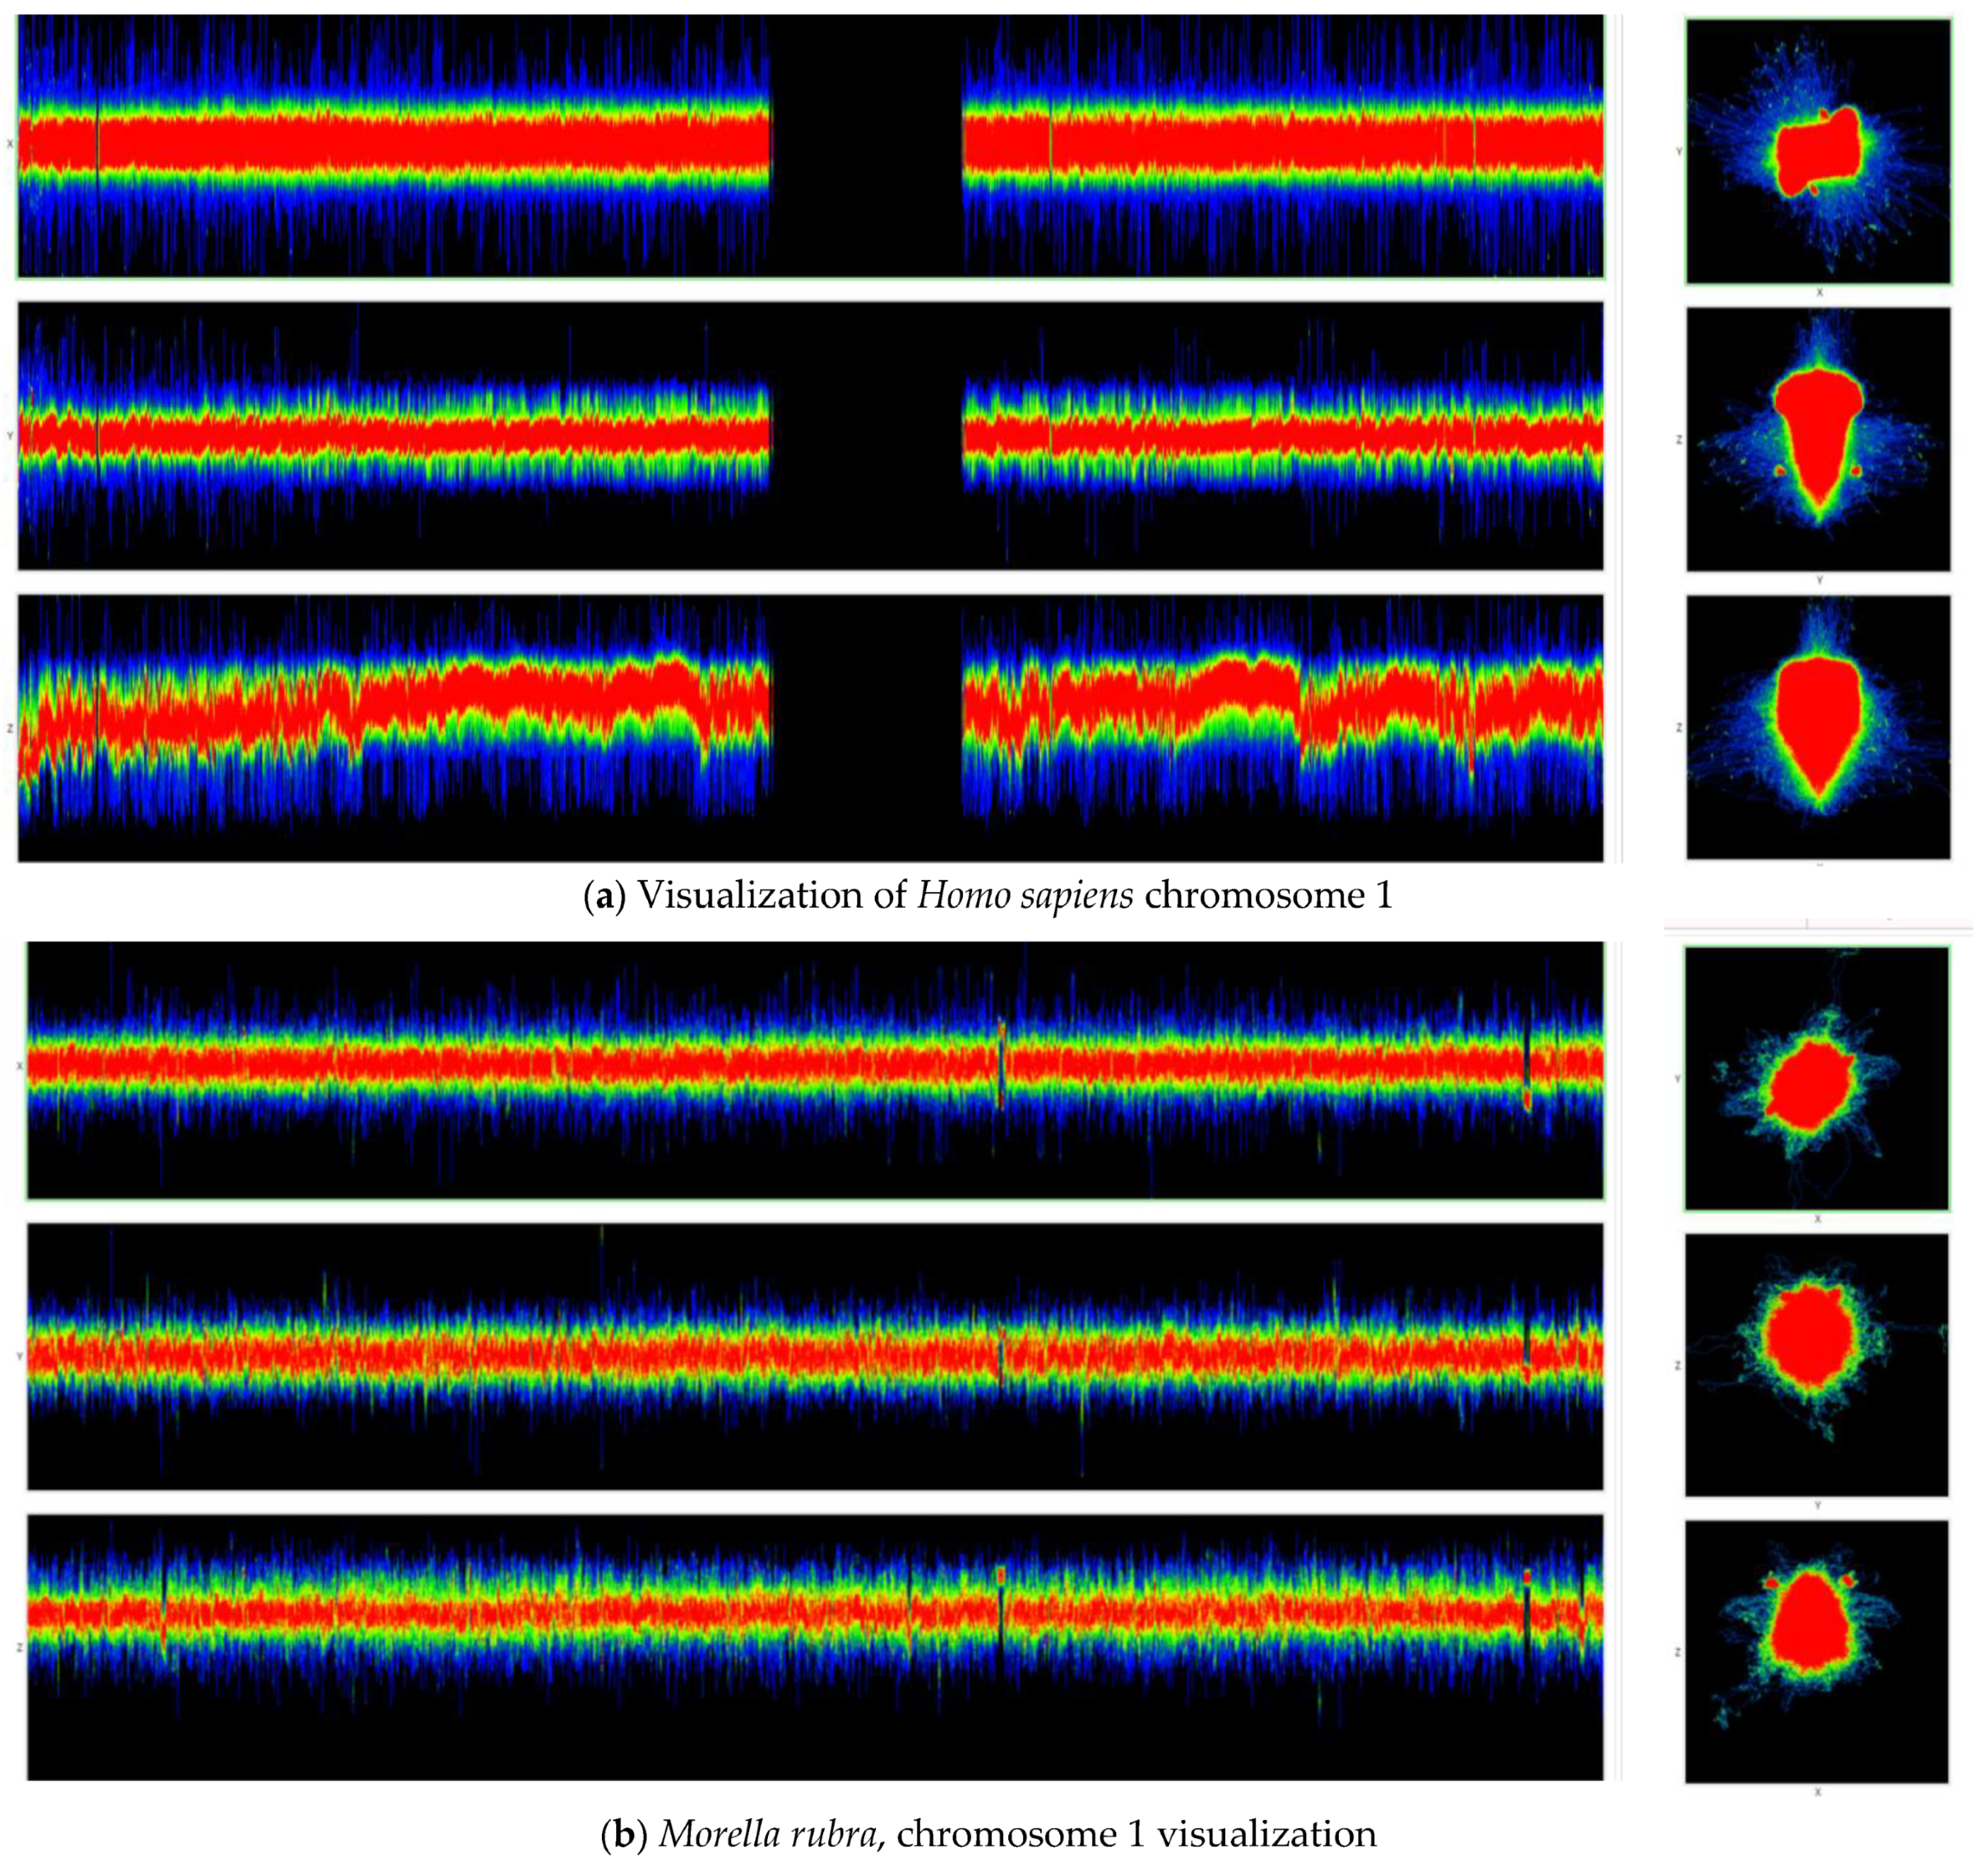
Task: Select the Morella rubra XY projection thumbnail
Action: click(x=1816, y=1078)
